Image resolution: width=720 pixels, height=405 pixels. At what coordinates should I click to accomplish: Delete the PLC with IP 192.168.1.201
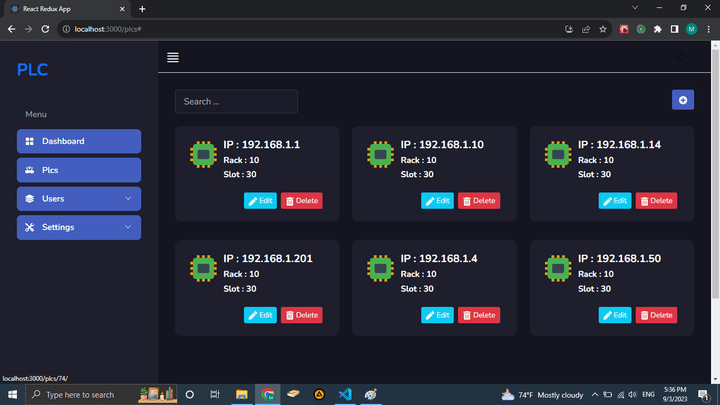pos(302,315)
